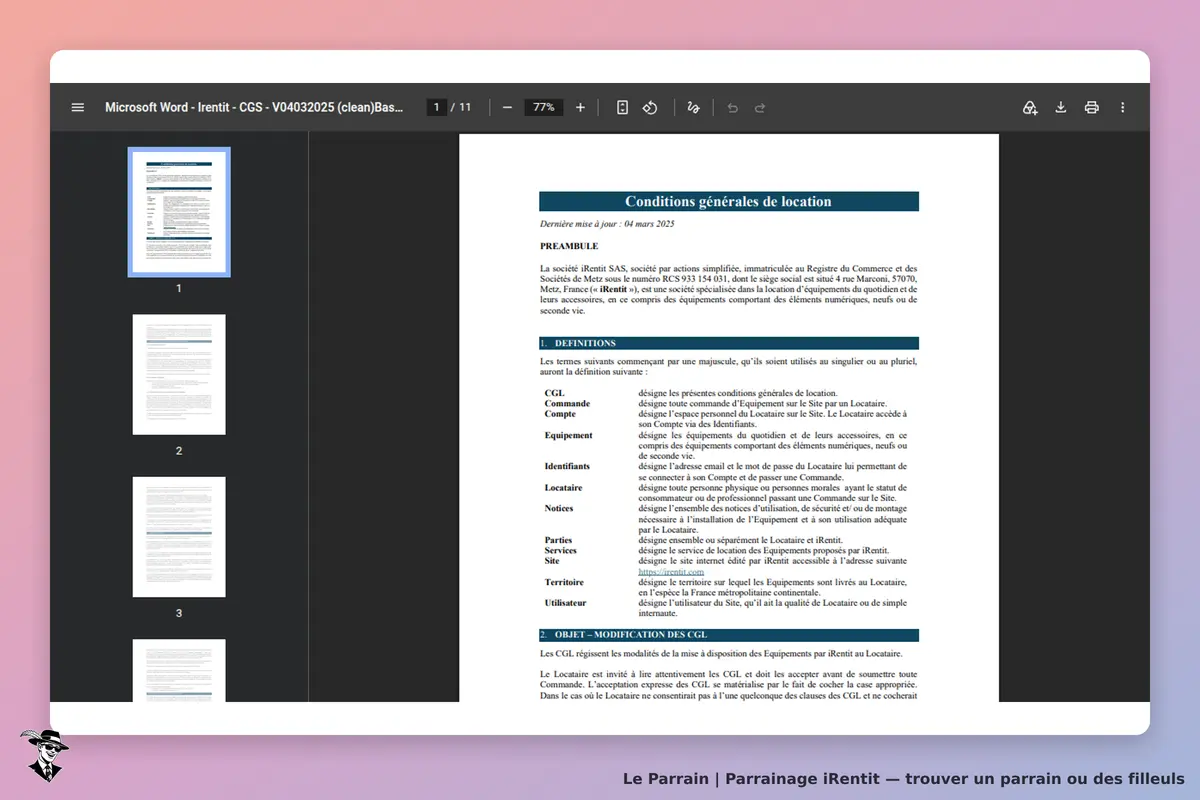Click the undo arrow
Image resolution: width=1200 pixels, height=800 pixels.
point(732,107)
